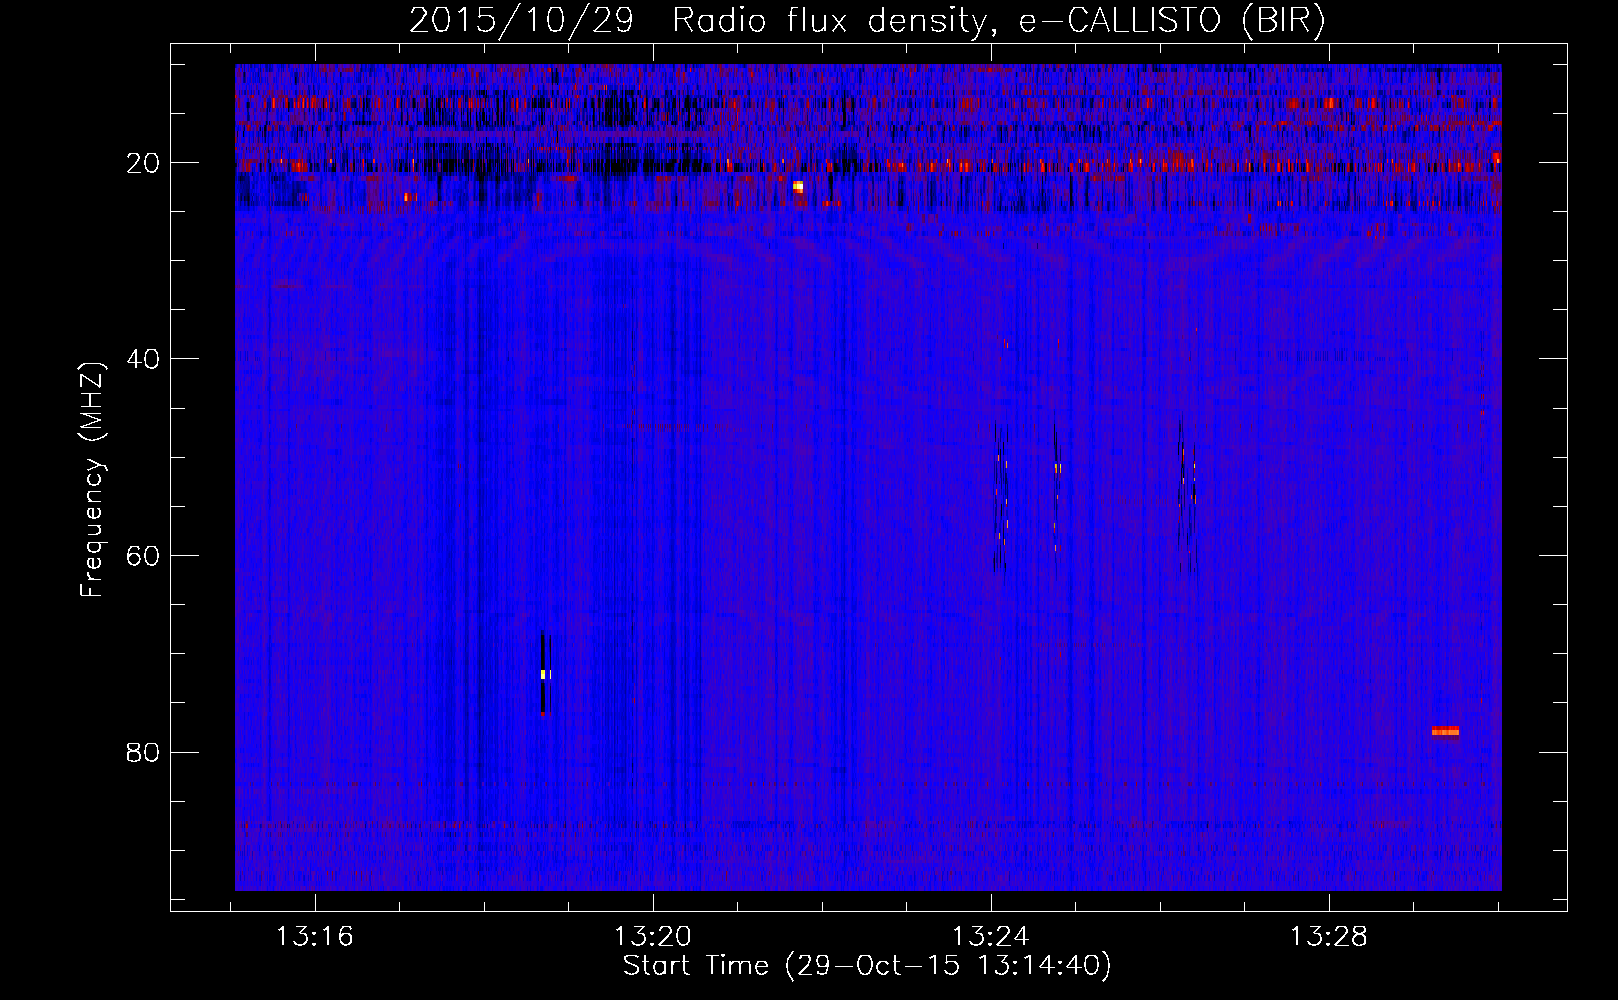1618x1000 pixels.
Task: Click the 13:16 time tick label
Action: (315, 937)
